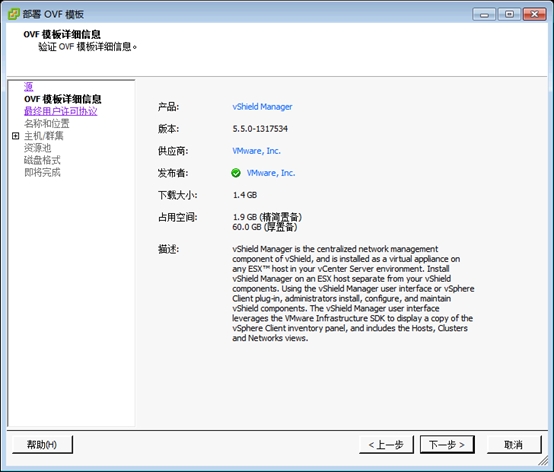The image size is (554, 472).
Task: Click the 即将完成 step label
Action: (x=42, y=172)
